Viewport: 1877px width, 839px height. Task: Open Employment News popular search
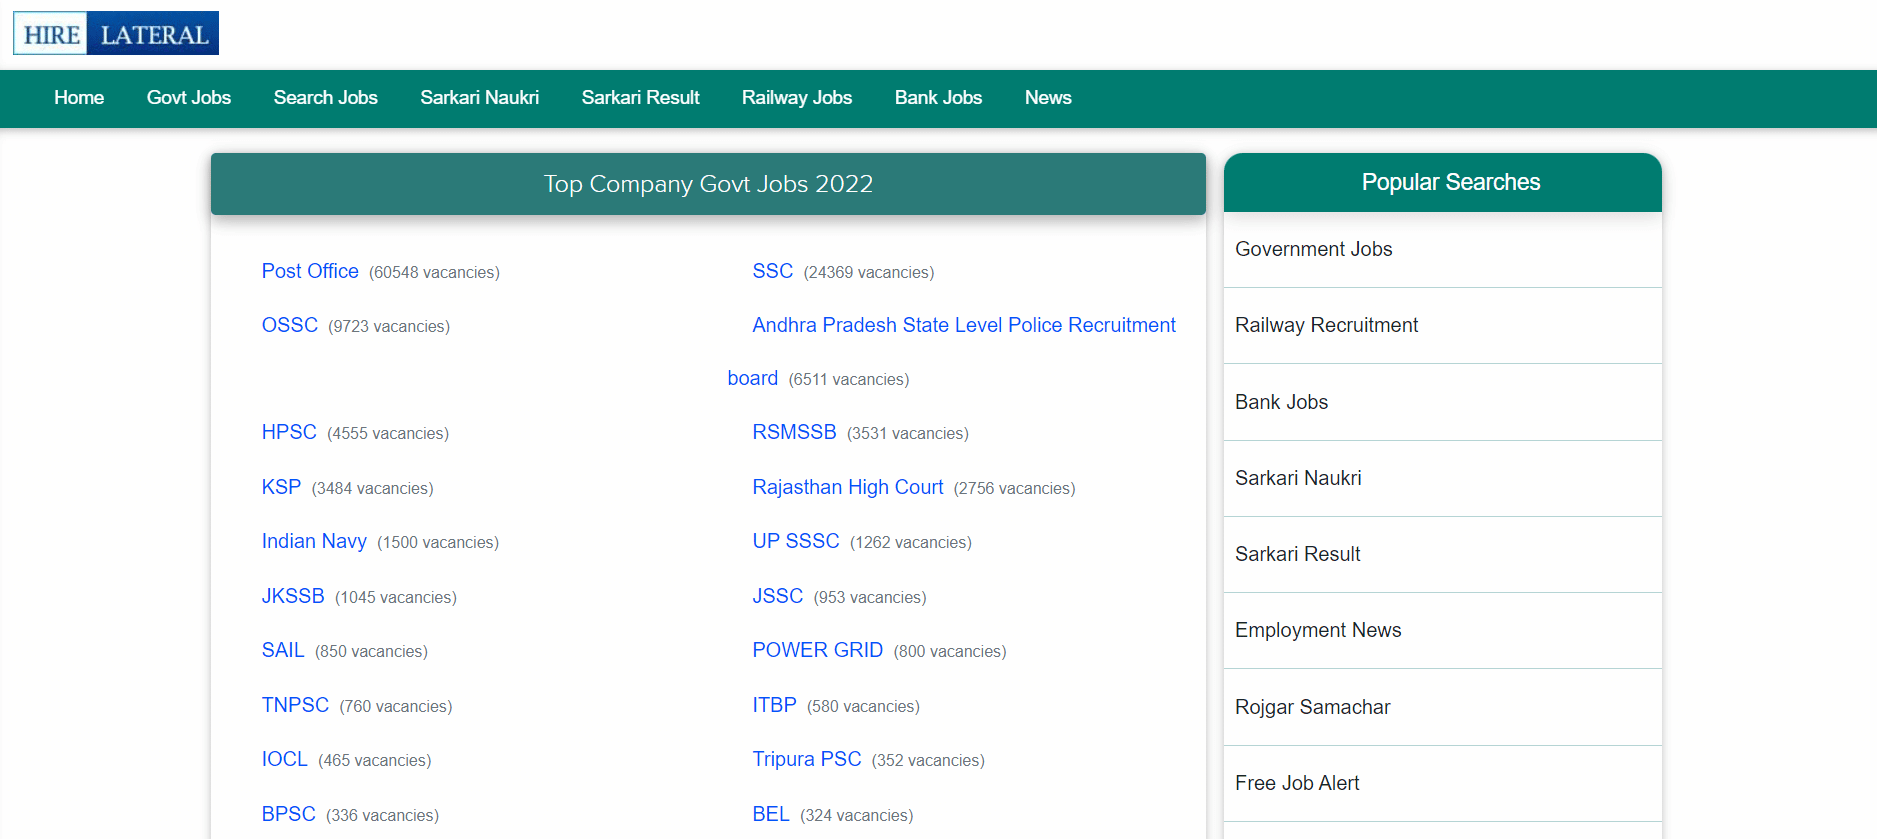[1318, 630]
